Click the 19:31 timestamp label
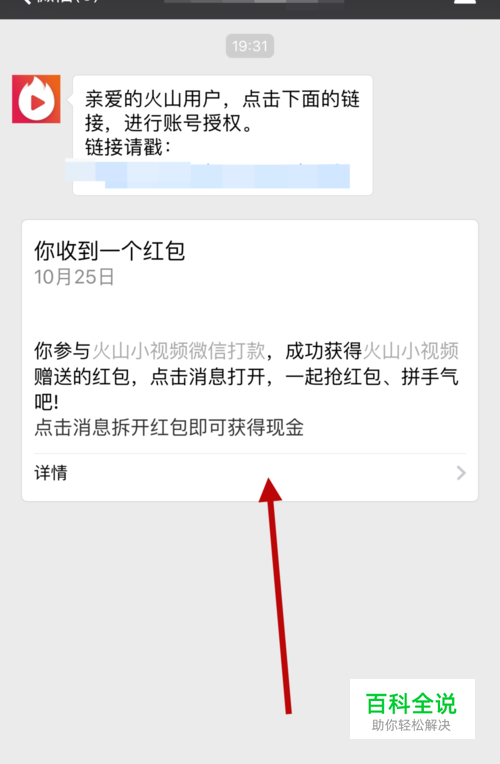500x764 pixels. click(x=250, y=46)
